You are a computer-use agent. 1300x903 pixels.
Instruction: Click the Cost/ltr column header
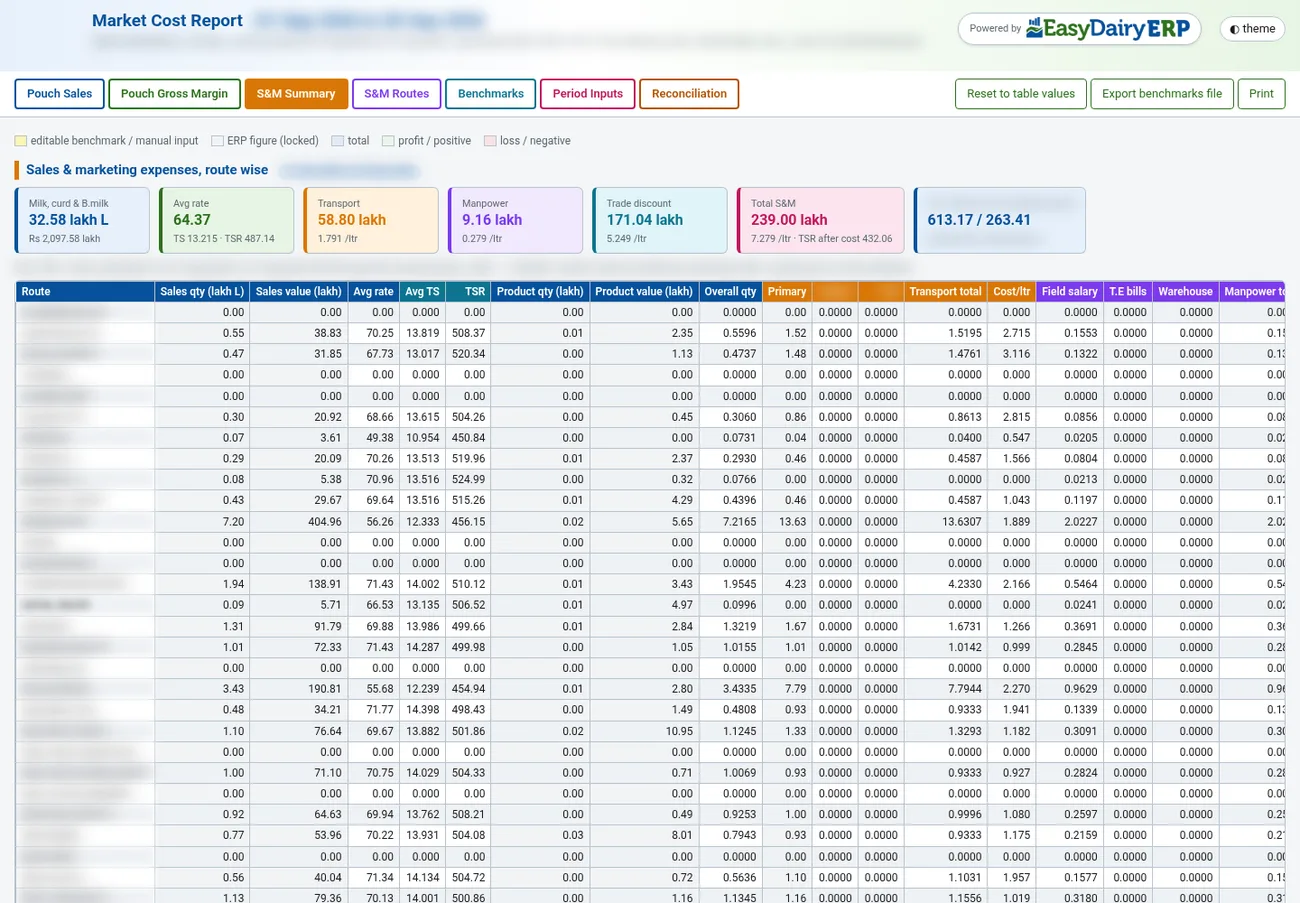[1012, 292]
